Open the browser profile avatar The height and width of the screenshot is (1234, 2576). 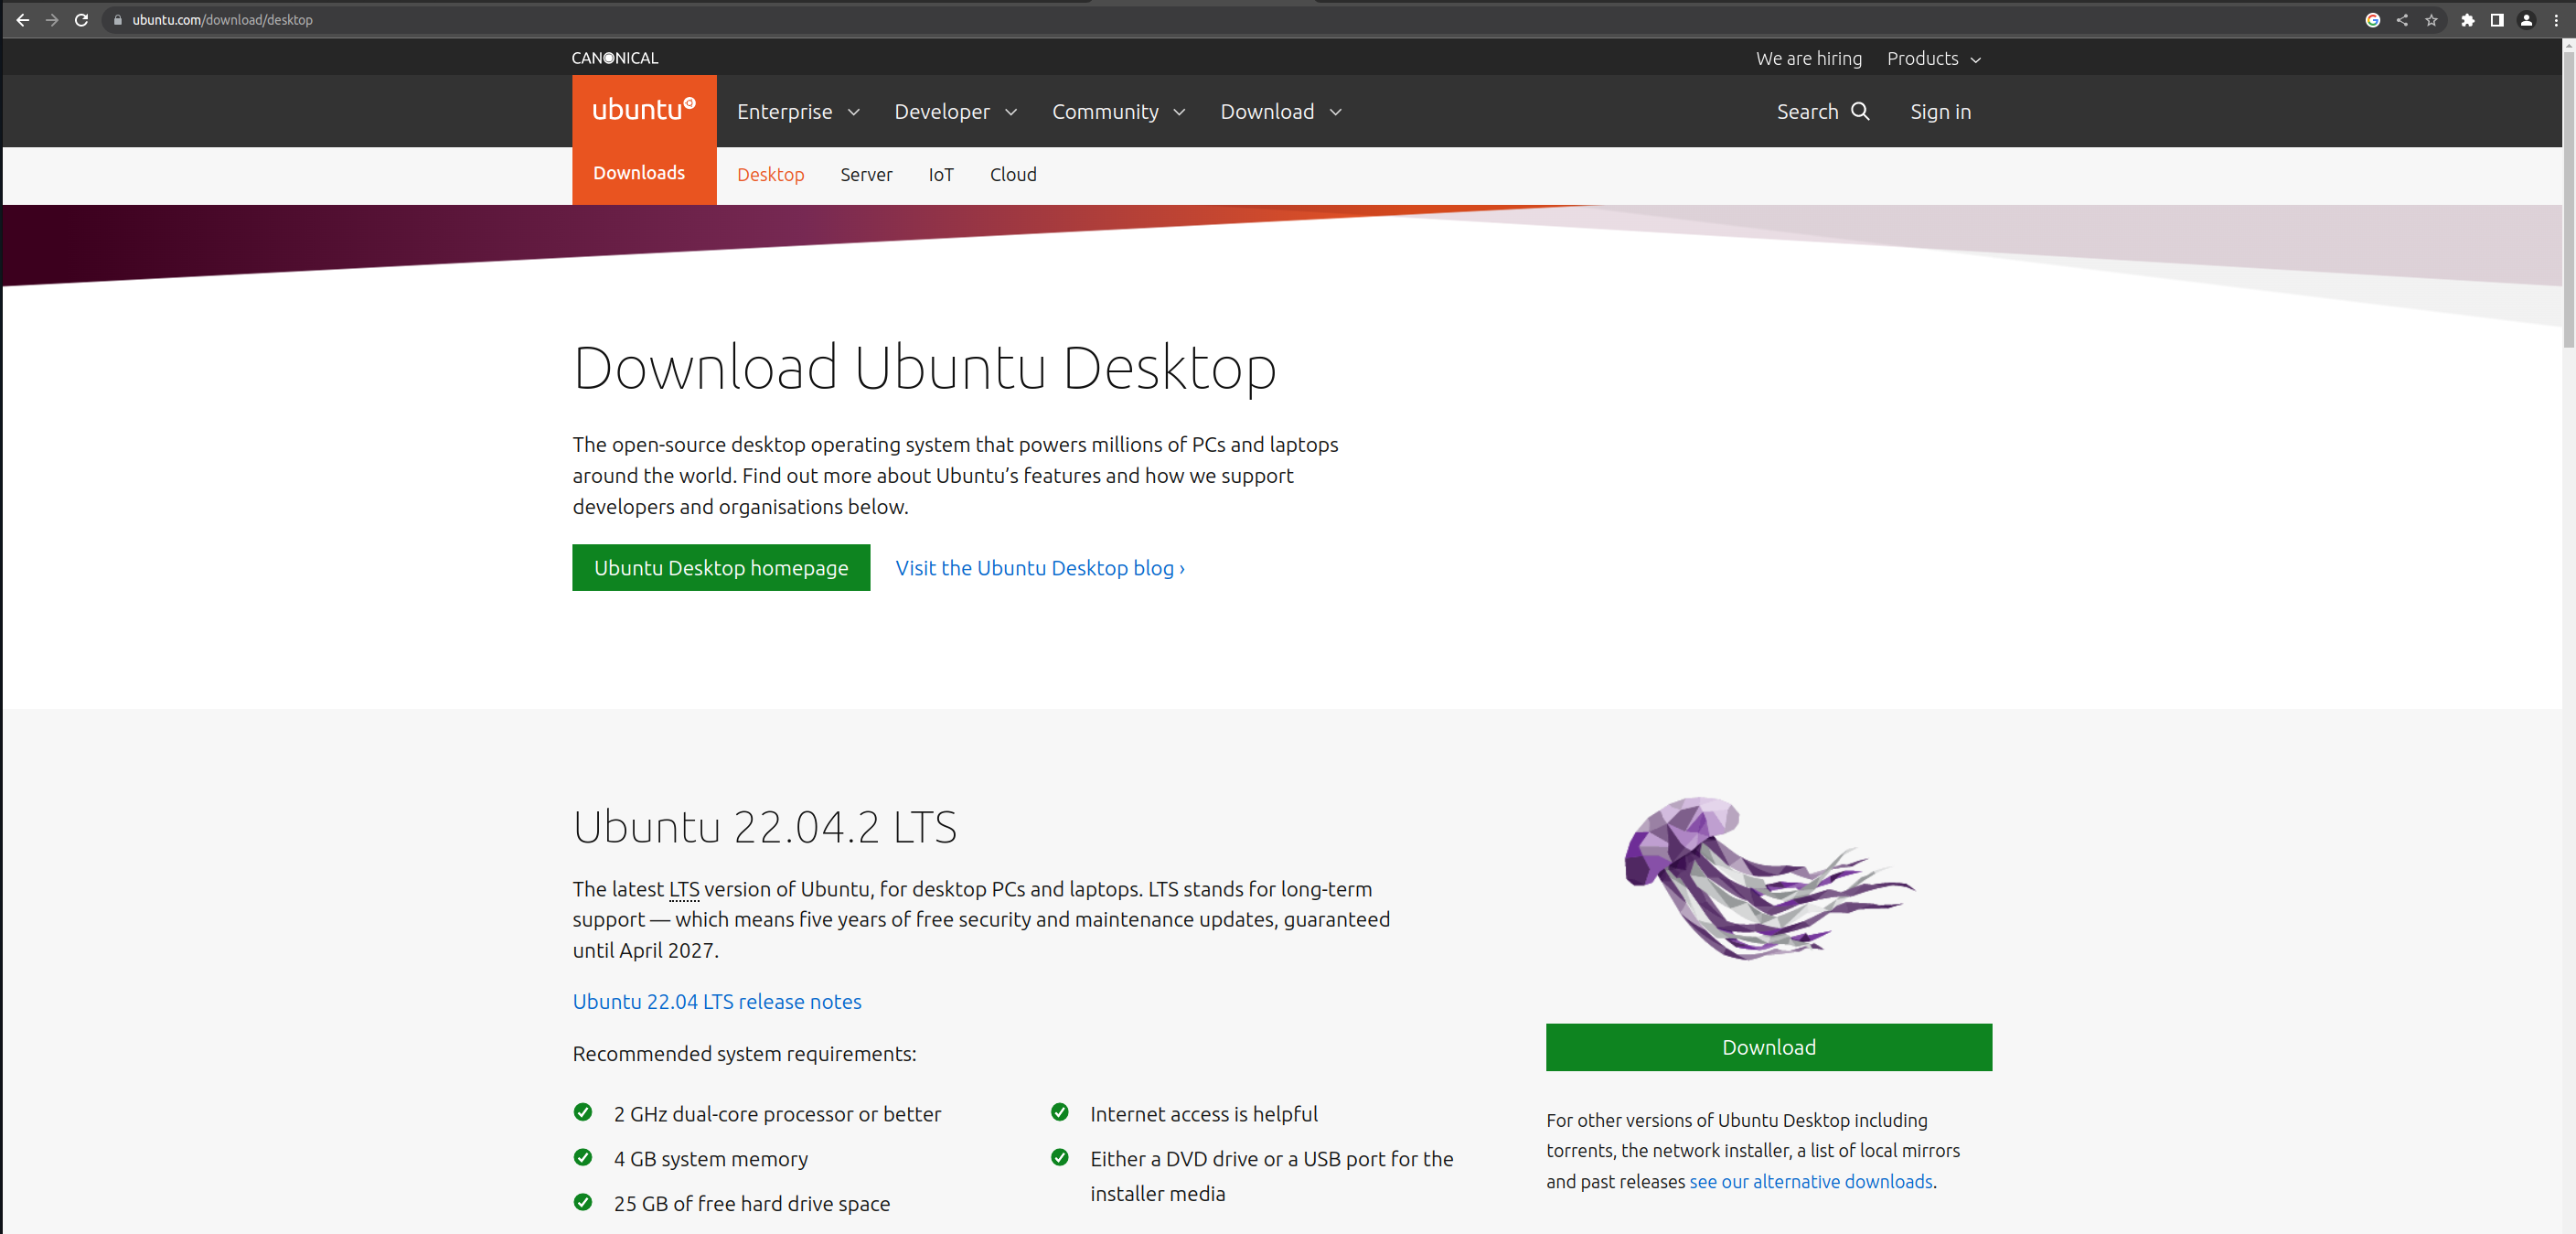click(x=2526, y=20)
